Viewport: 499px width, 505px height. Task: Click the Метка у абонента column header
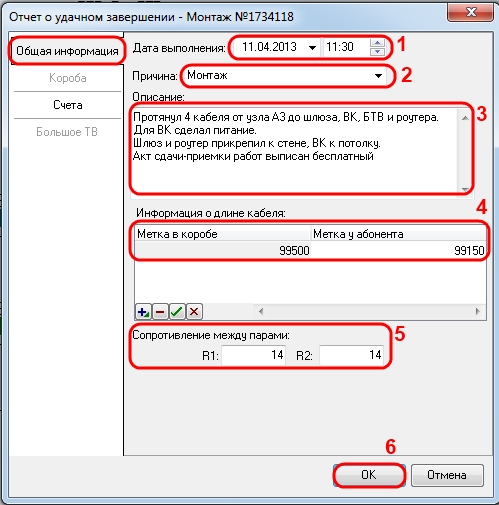click(x=398, y=234)
